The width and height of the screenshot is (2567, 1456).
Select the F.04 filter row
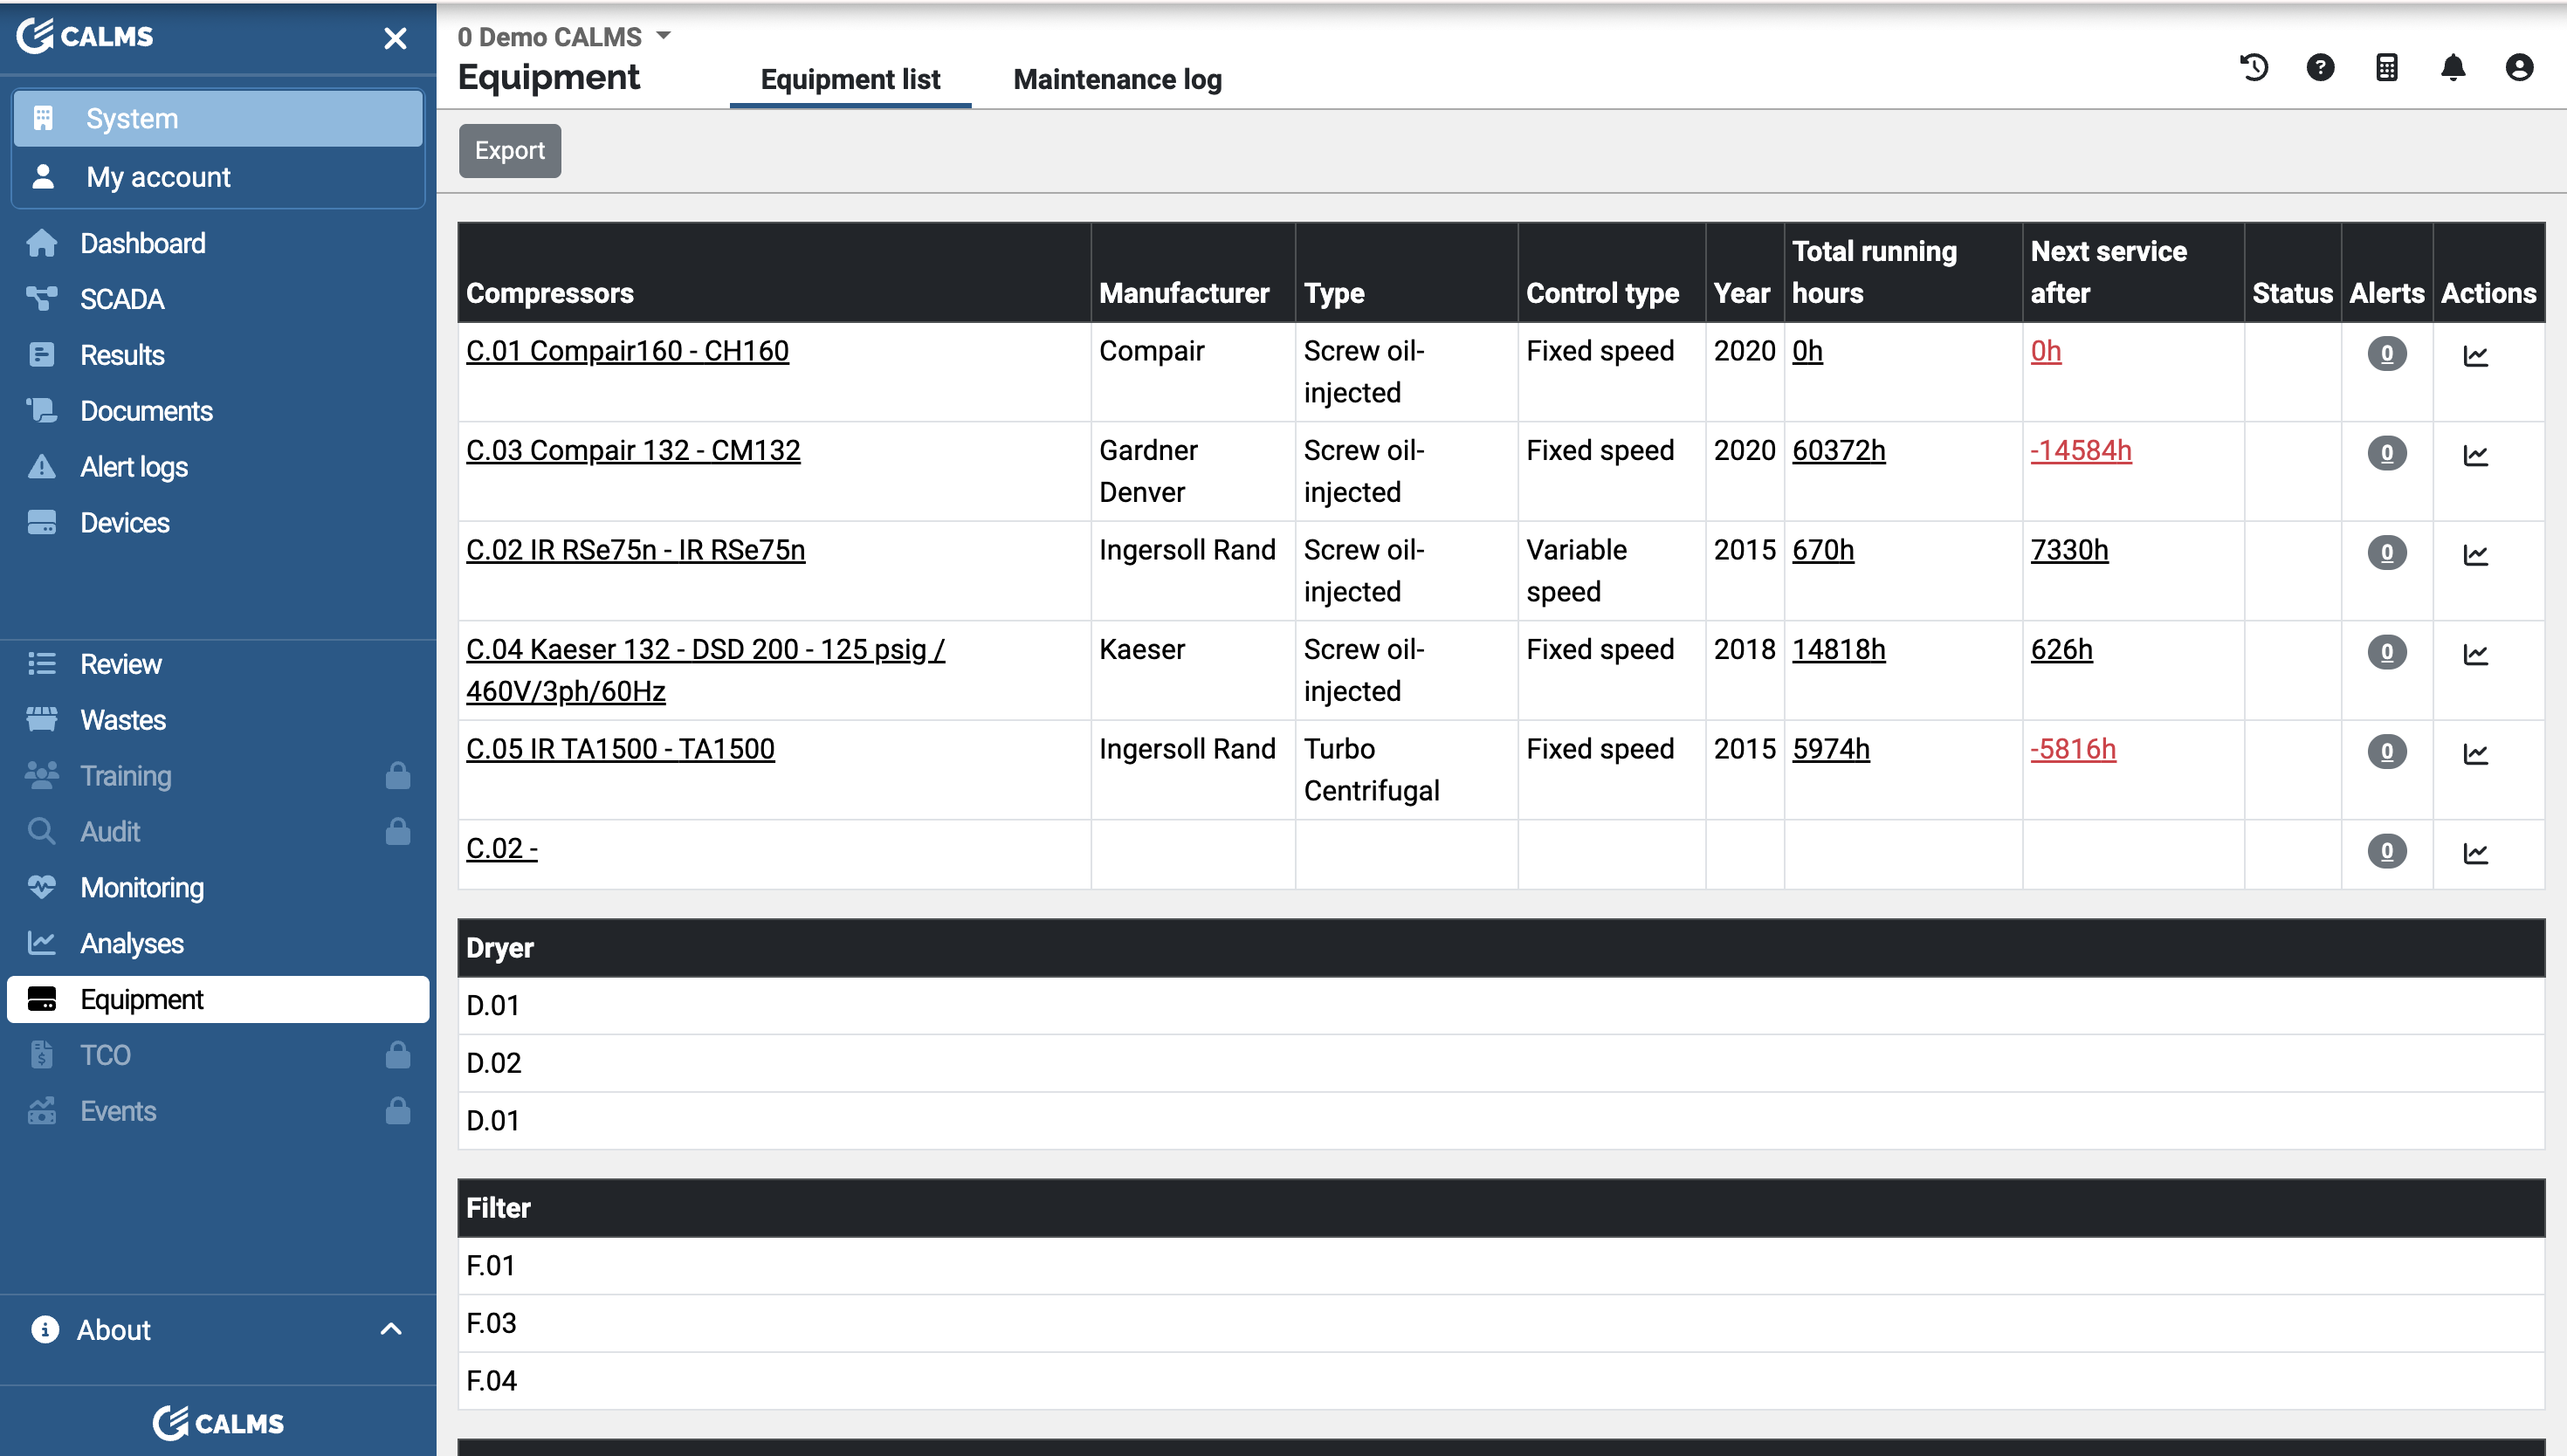[1500, 1381]
